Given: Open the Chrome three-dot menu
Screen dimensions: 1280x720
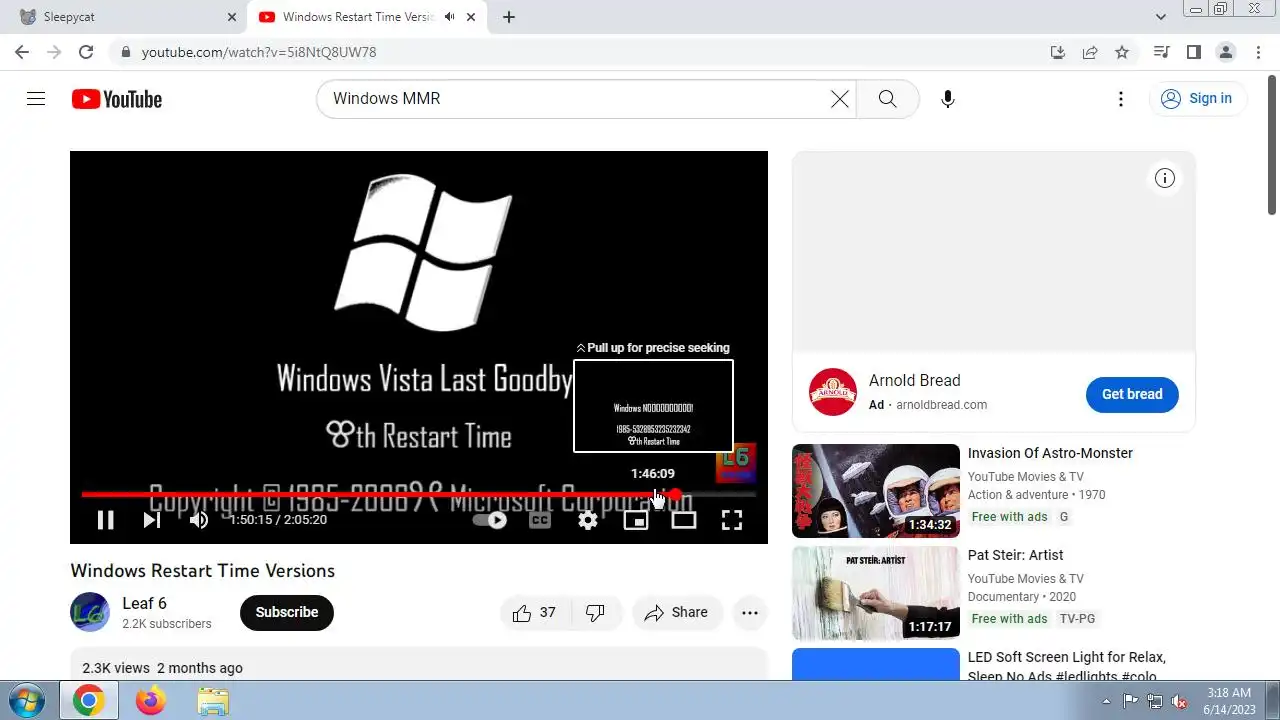Looking at the screenshot, I should [1258, 52].
